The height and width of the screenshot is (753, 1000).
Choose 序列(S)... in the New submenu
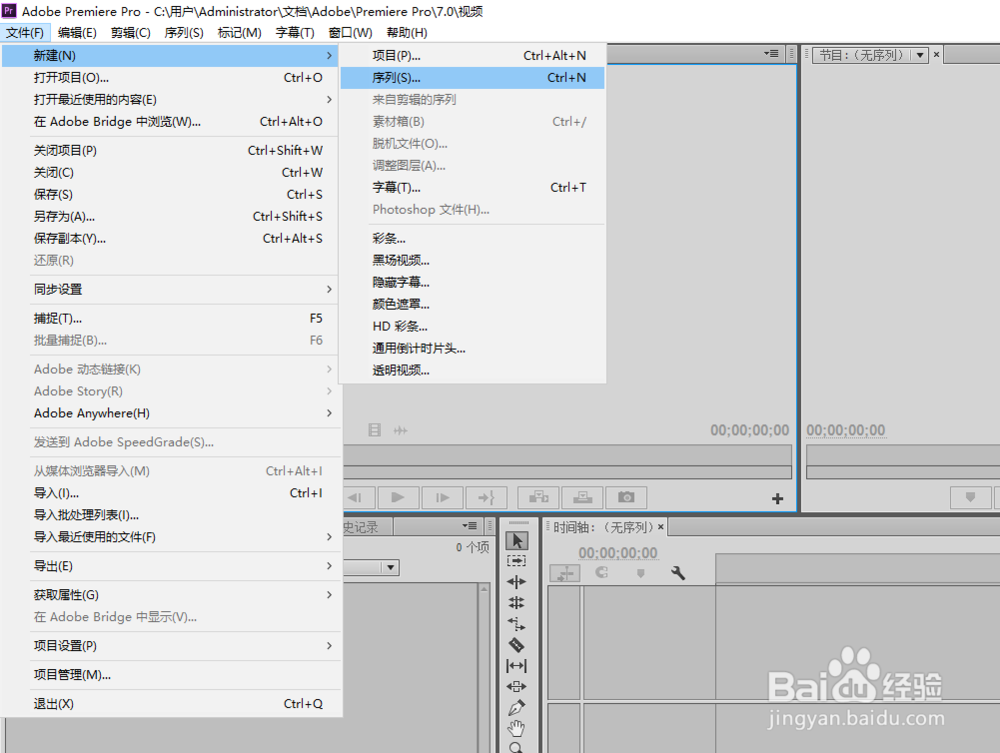[473, 78]
